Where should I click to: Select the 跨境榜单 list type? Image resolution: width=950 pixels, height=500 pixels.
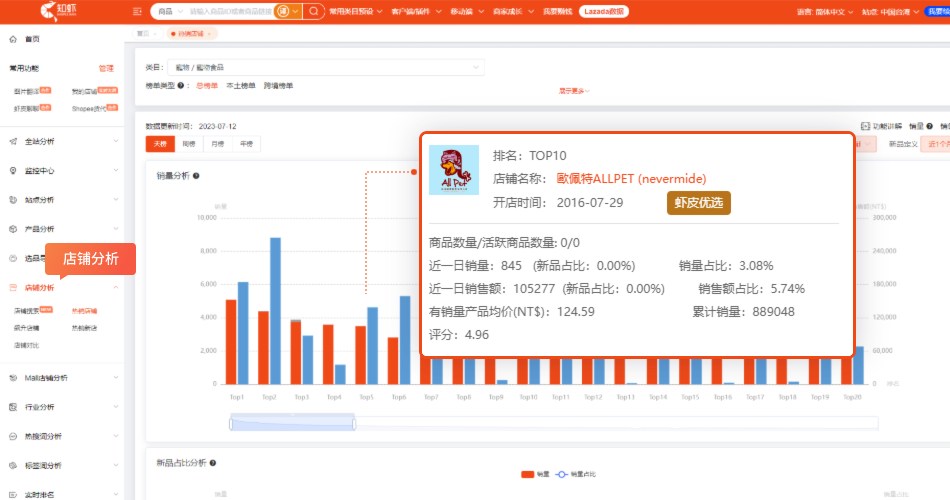click(x=278, y=86)
